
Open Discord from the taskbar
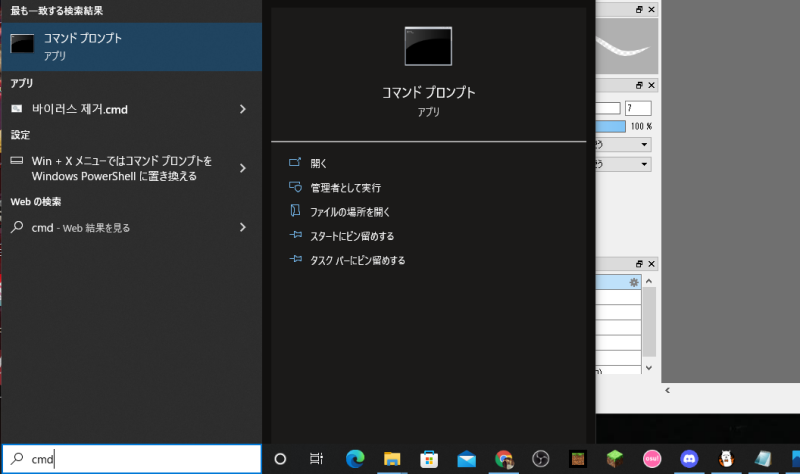coord(689,459)
